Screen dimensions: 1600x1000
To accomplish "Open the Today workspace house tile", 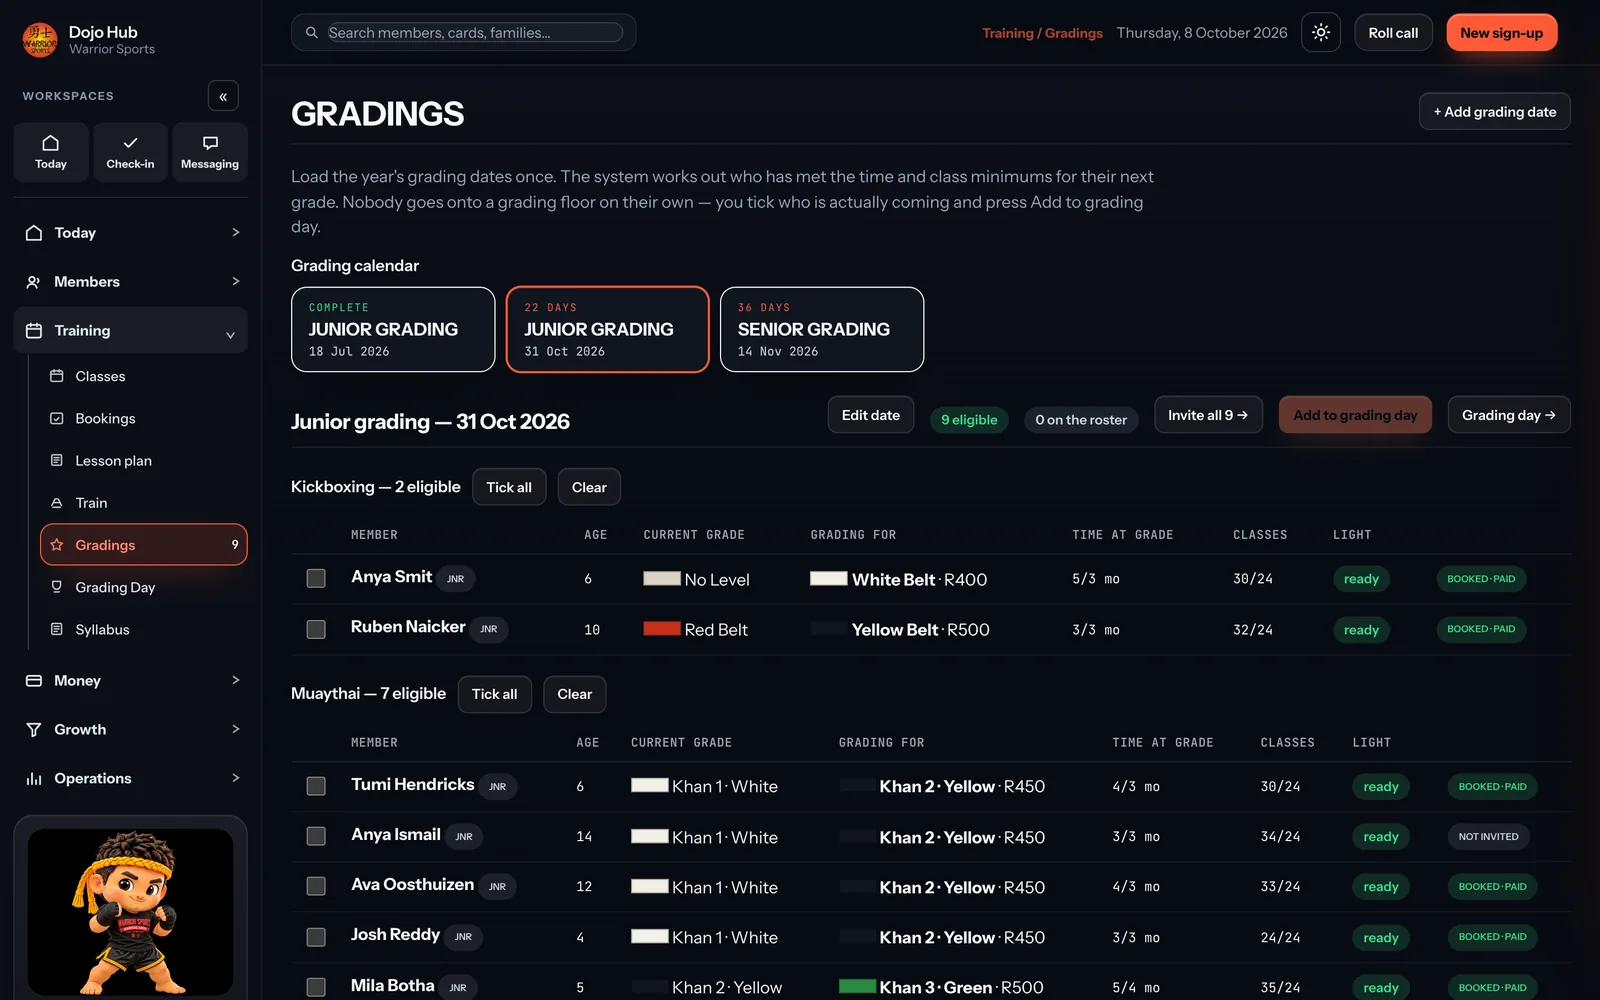I will click(51, 152).
